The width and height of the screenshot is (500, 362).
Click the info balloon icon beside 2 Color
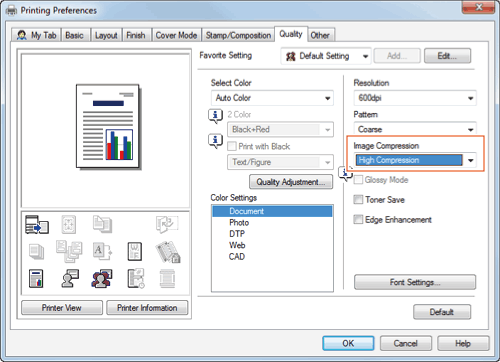(x=215, y=116)
